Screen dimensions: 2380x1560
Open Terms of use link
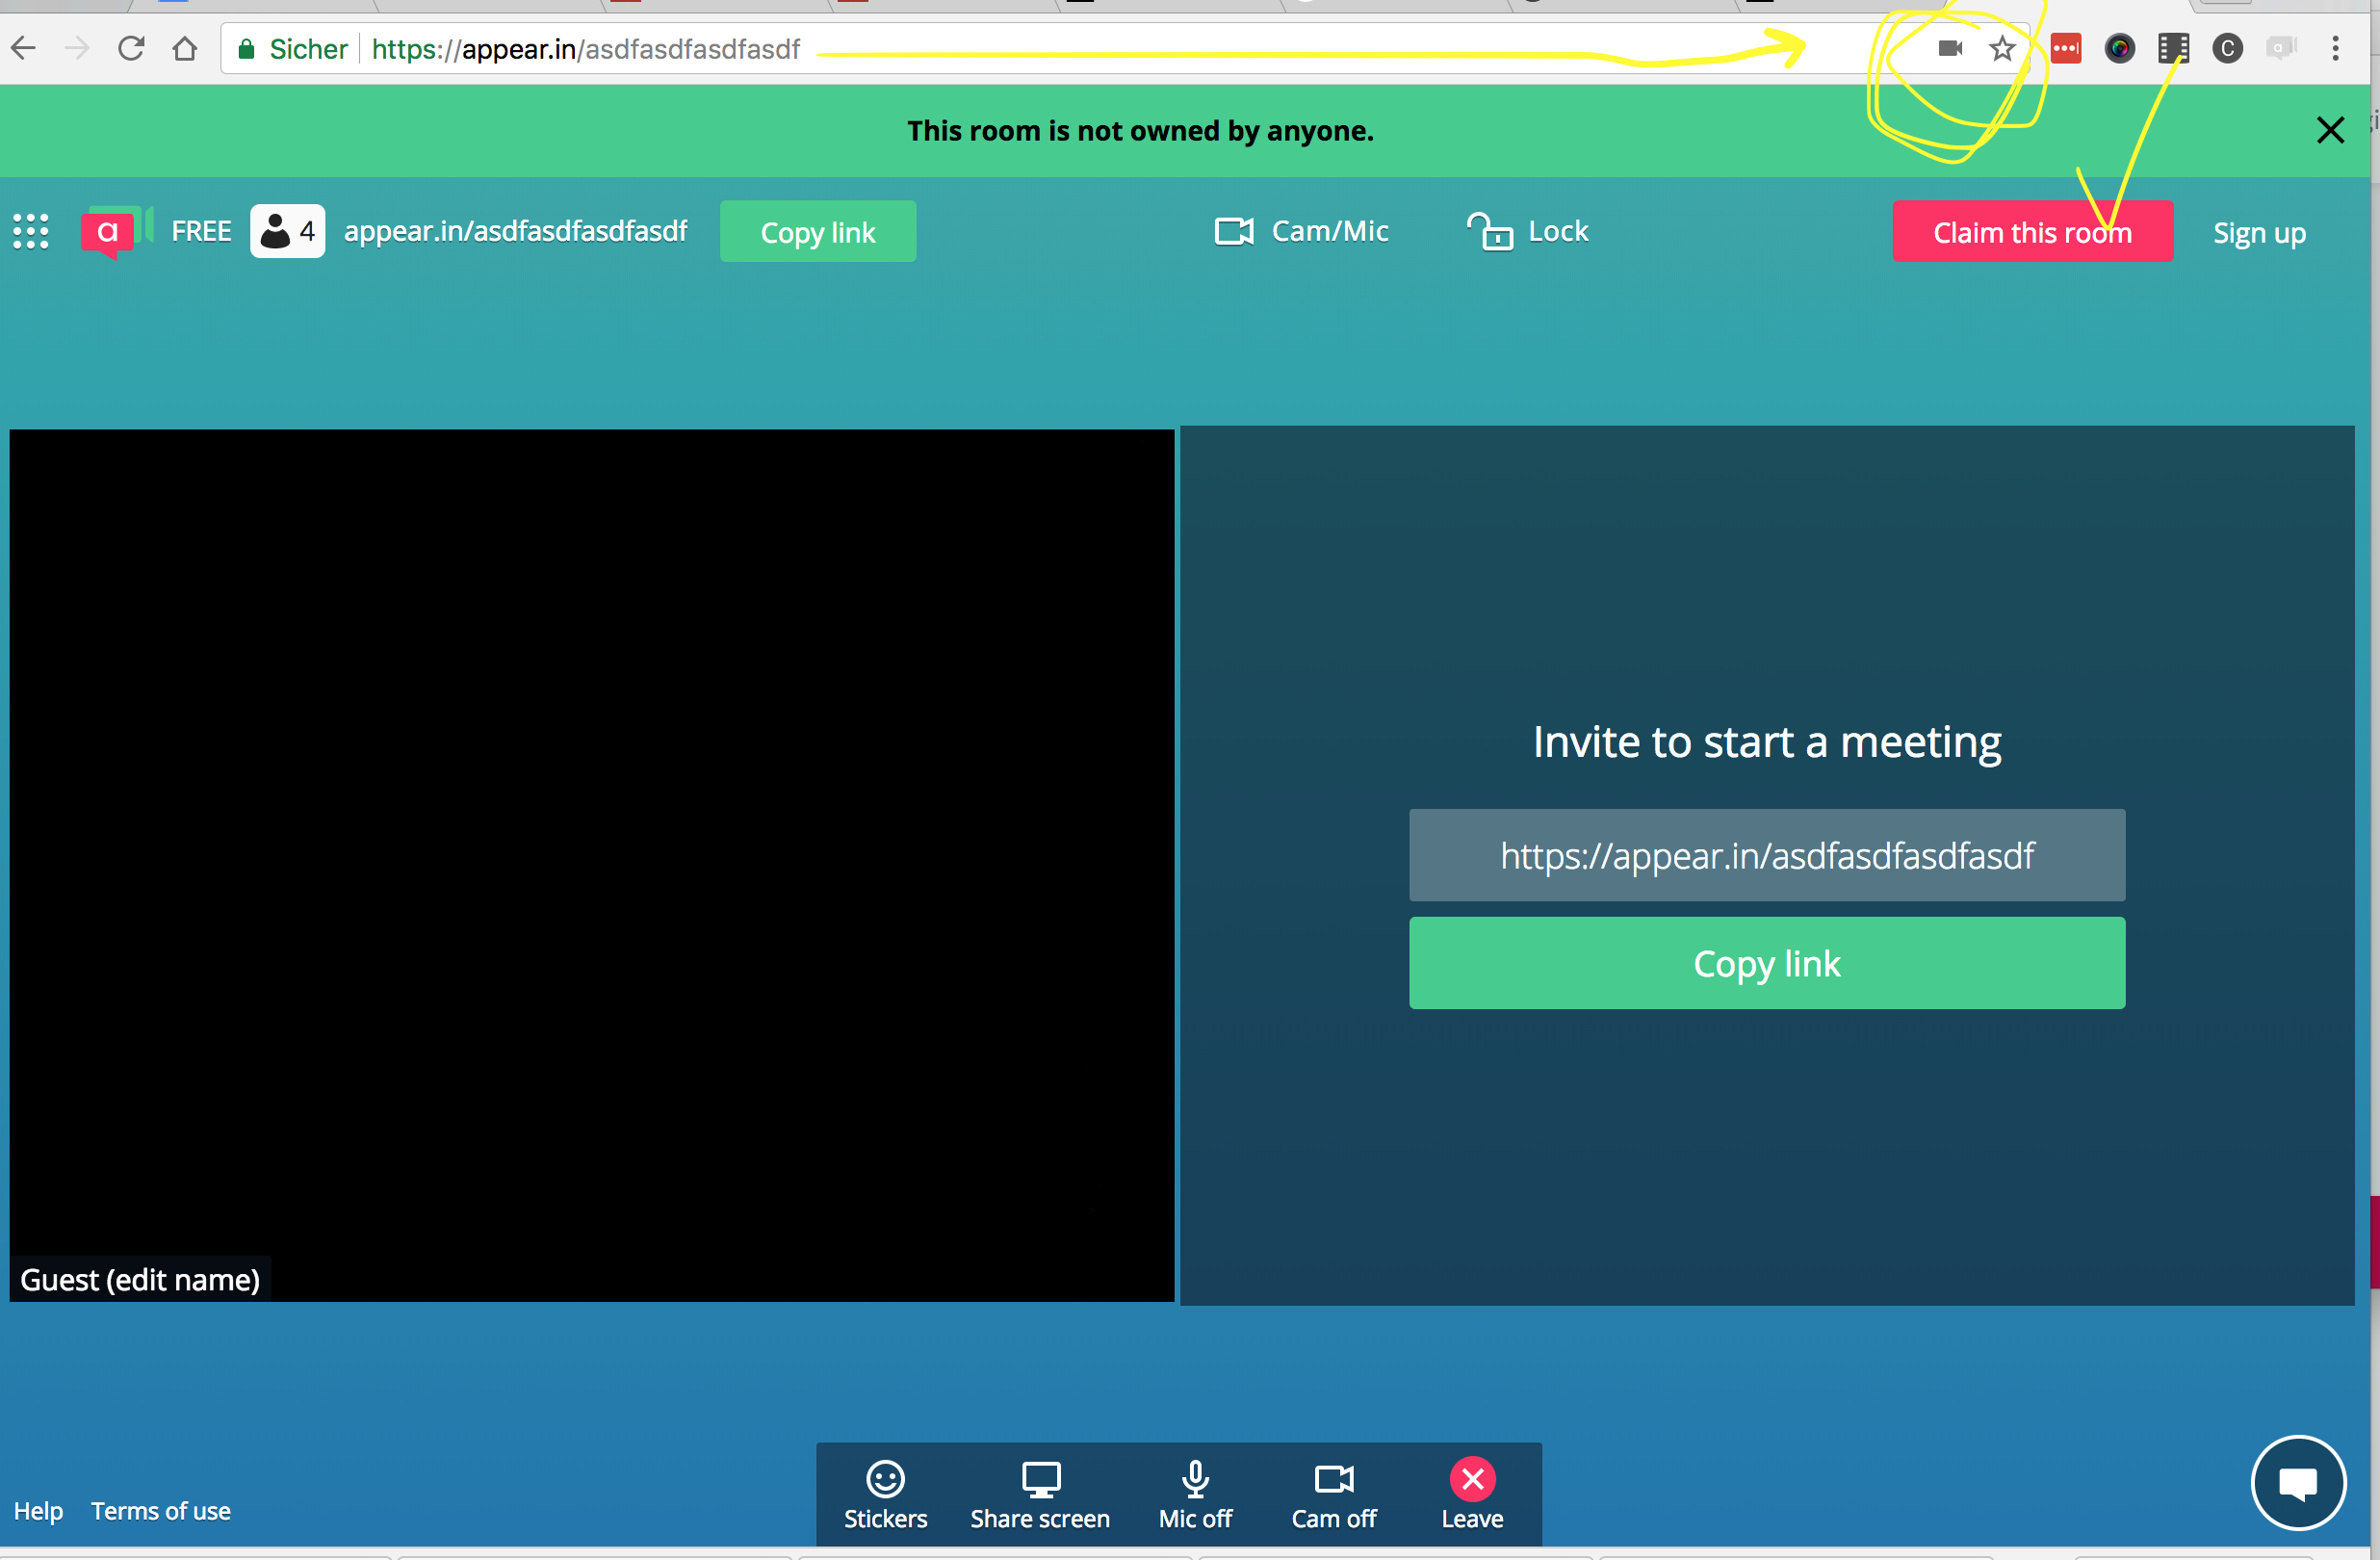pyautogui.click(x=161, y=1511)
